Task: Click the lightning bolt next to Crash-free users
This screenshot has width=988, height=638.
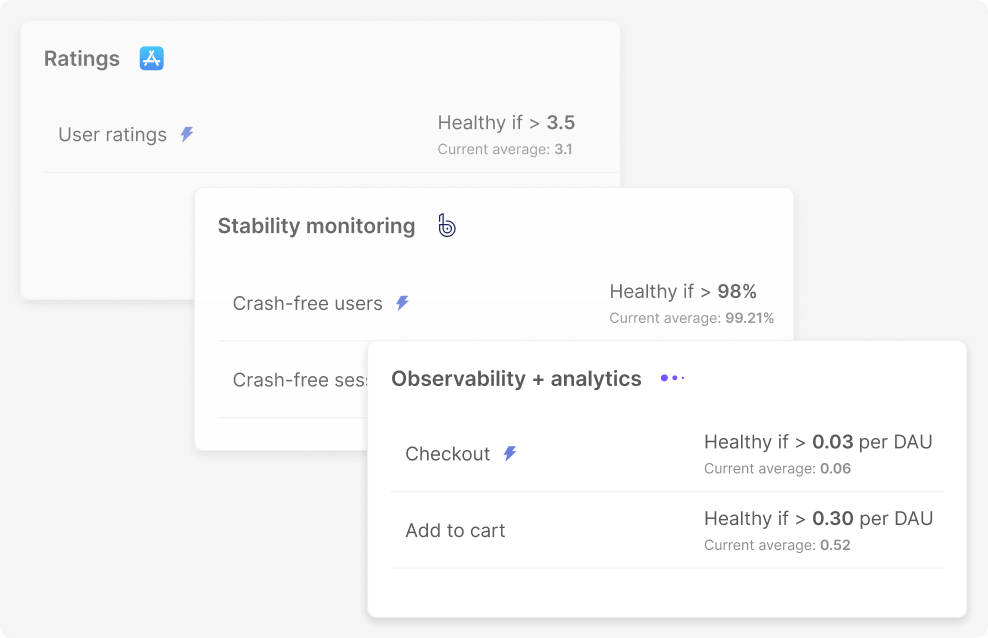Action: click(403, 303)
